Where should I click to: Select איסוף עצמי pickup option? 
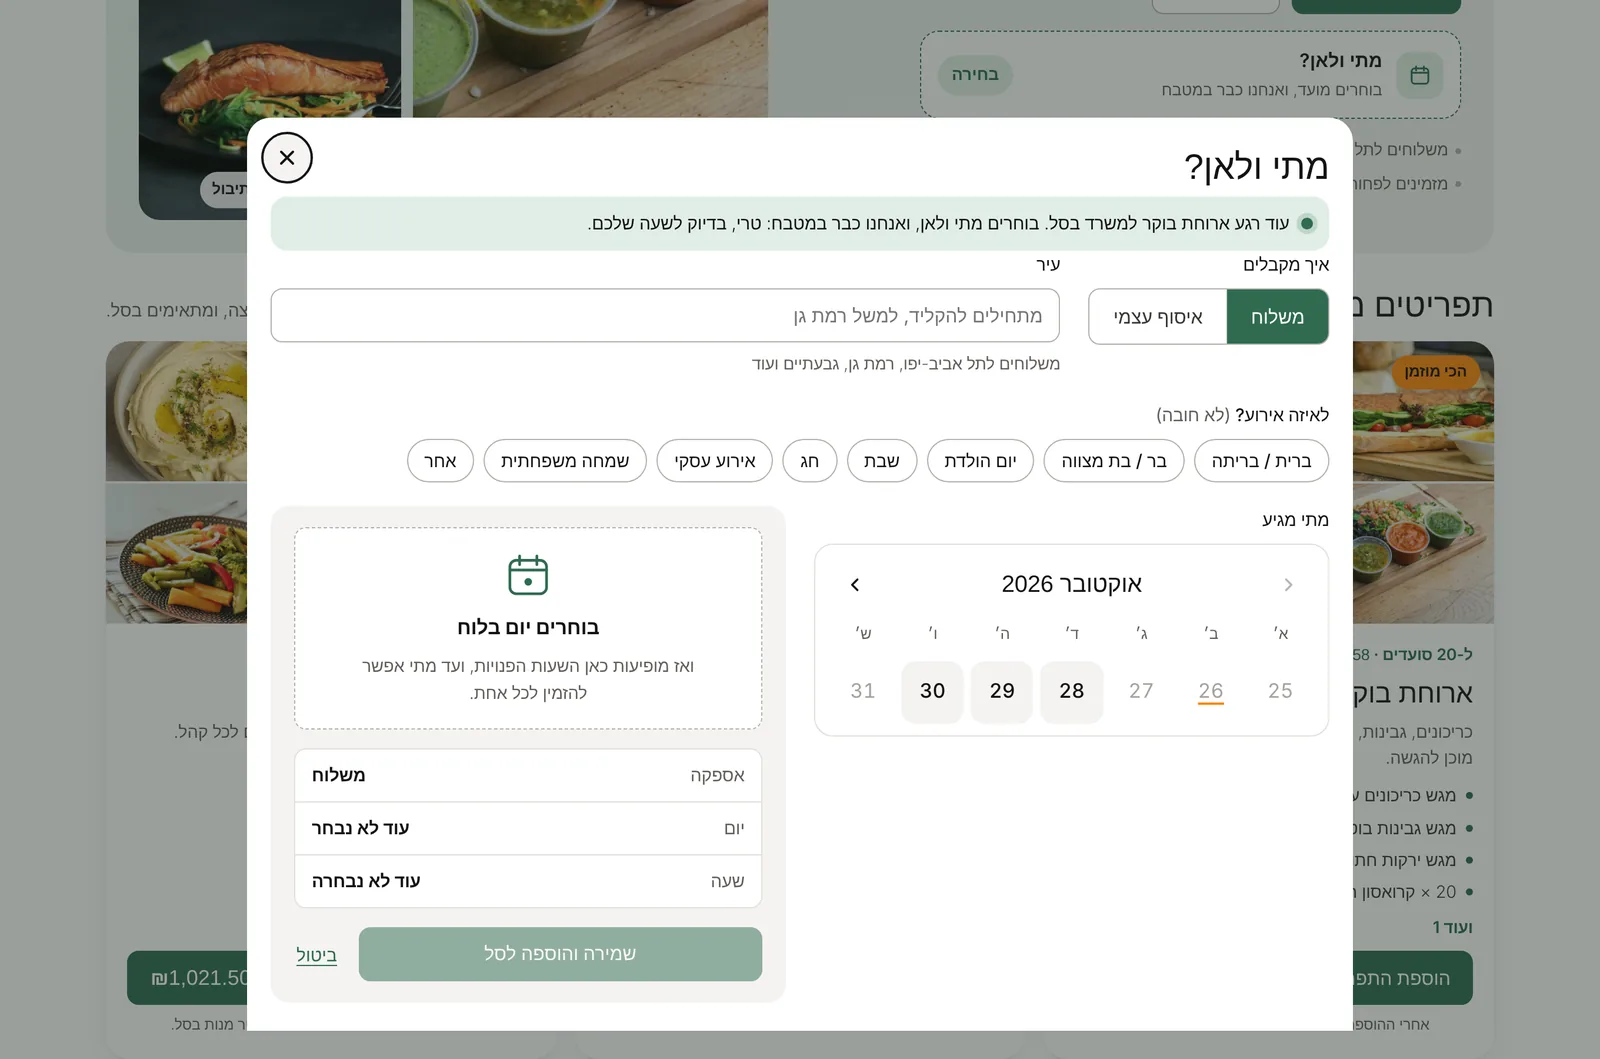(1158, 317)
